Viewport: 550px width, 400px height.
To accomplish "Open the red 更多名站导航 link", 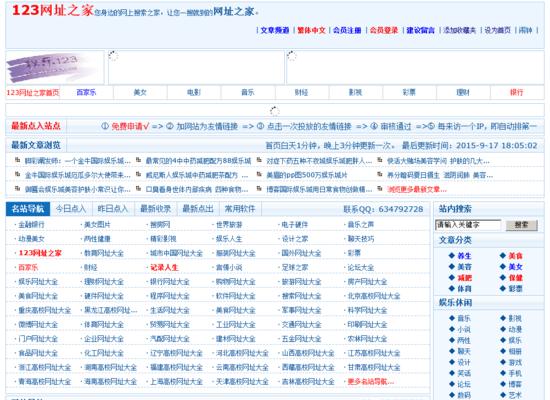I will [x=371, y=381].
